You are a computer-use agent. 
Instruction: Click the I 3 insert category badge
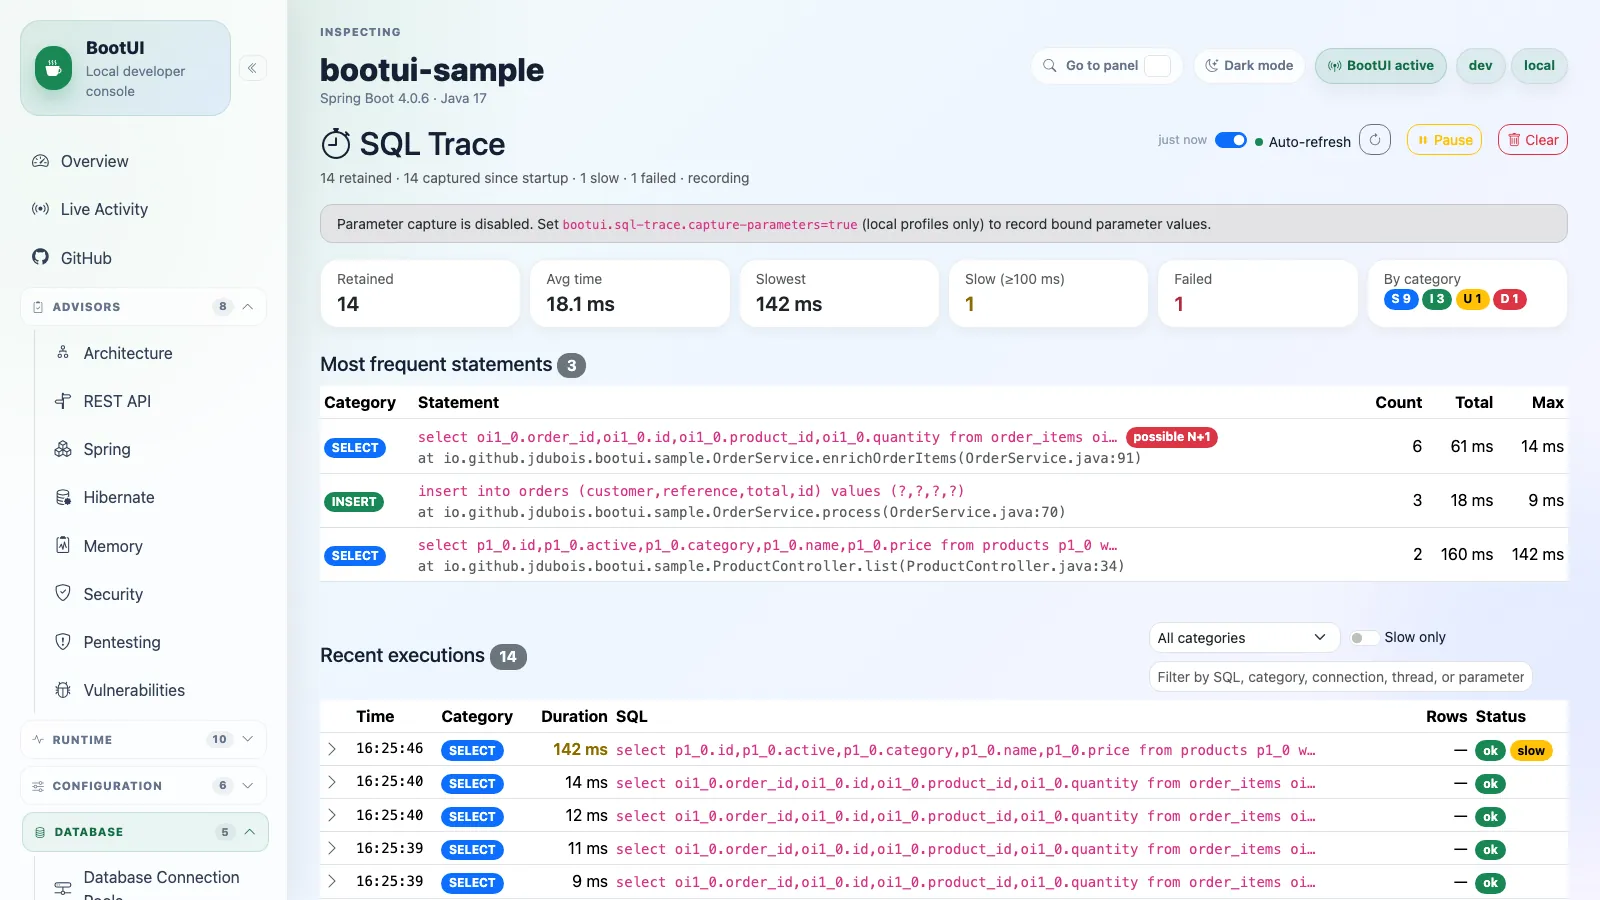click(1437, 299)
